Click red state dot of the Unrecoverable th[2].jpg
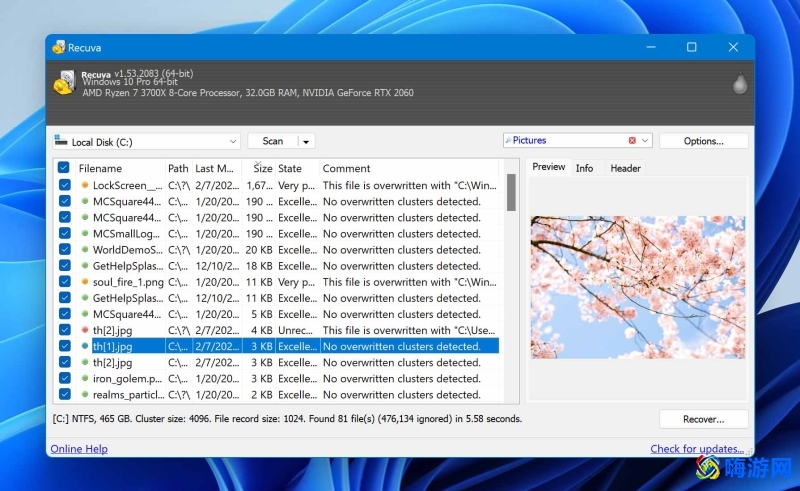800x491 pixels. [85, 330]
